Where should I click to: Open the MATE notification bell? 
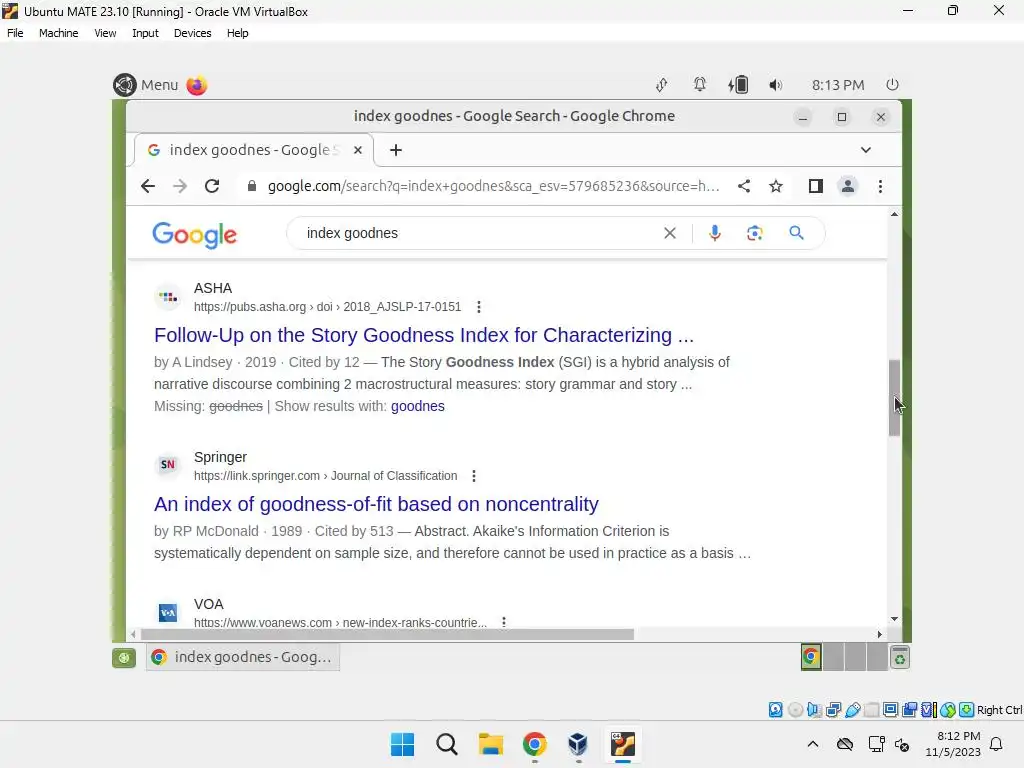[x=699, y=85]
